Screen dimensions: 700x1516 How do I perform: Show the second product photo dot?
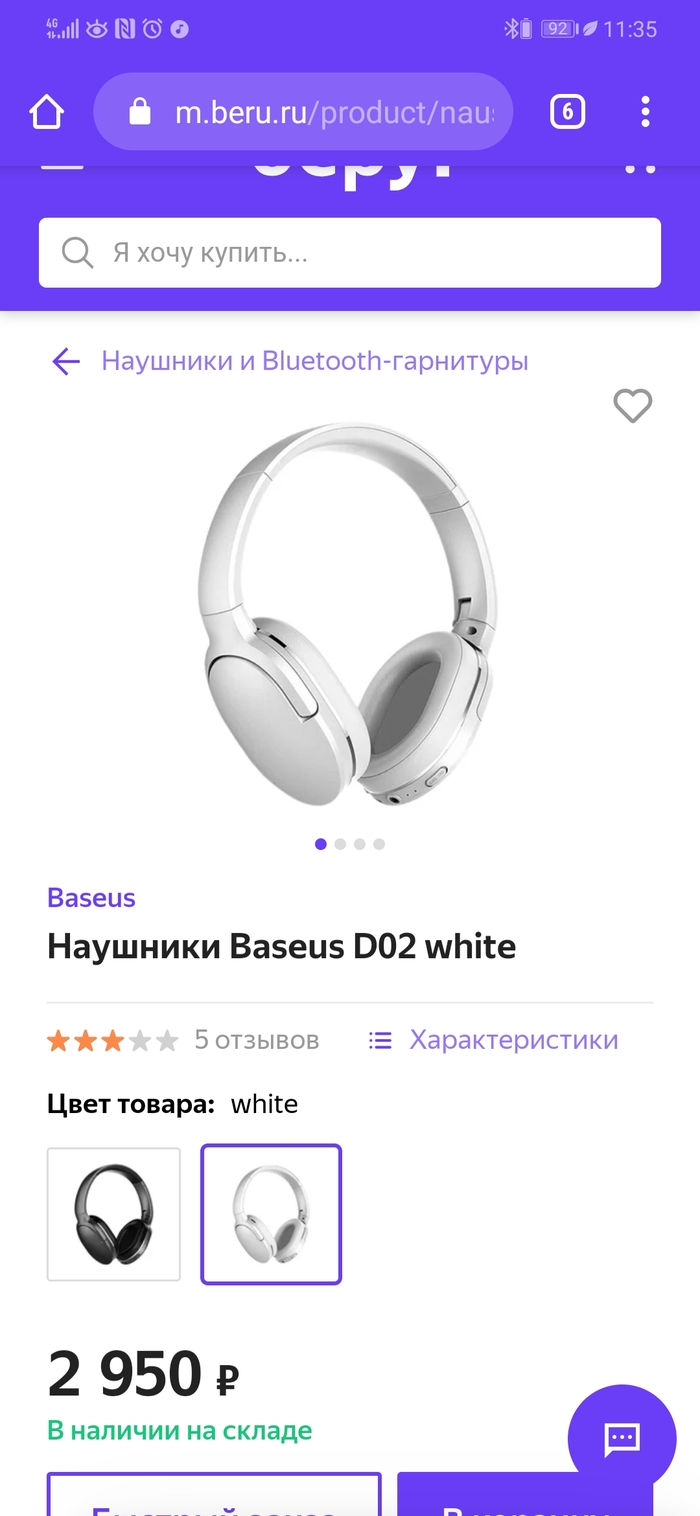click(340, 844)
